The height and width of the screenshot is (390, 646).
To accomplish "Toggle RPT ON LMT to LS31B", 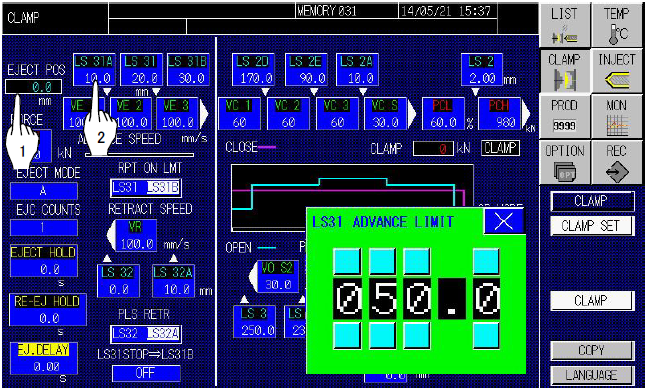I will pos(163,188).
